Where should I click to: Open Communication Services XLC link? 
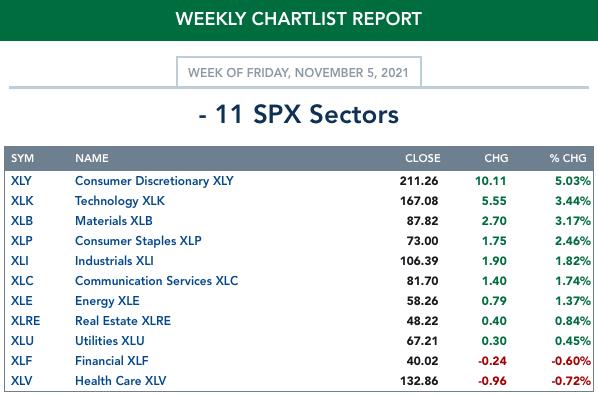tap(156, 281)
